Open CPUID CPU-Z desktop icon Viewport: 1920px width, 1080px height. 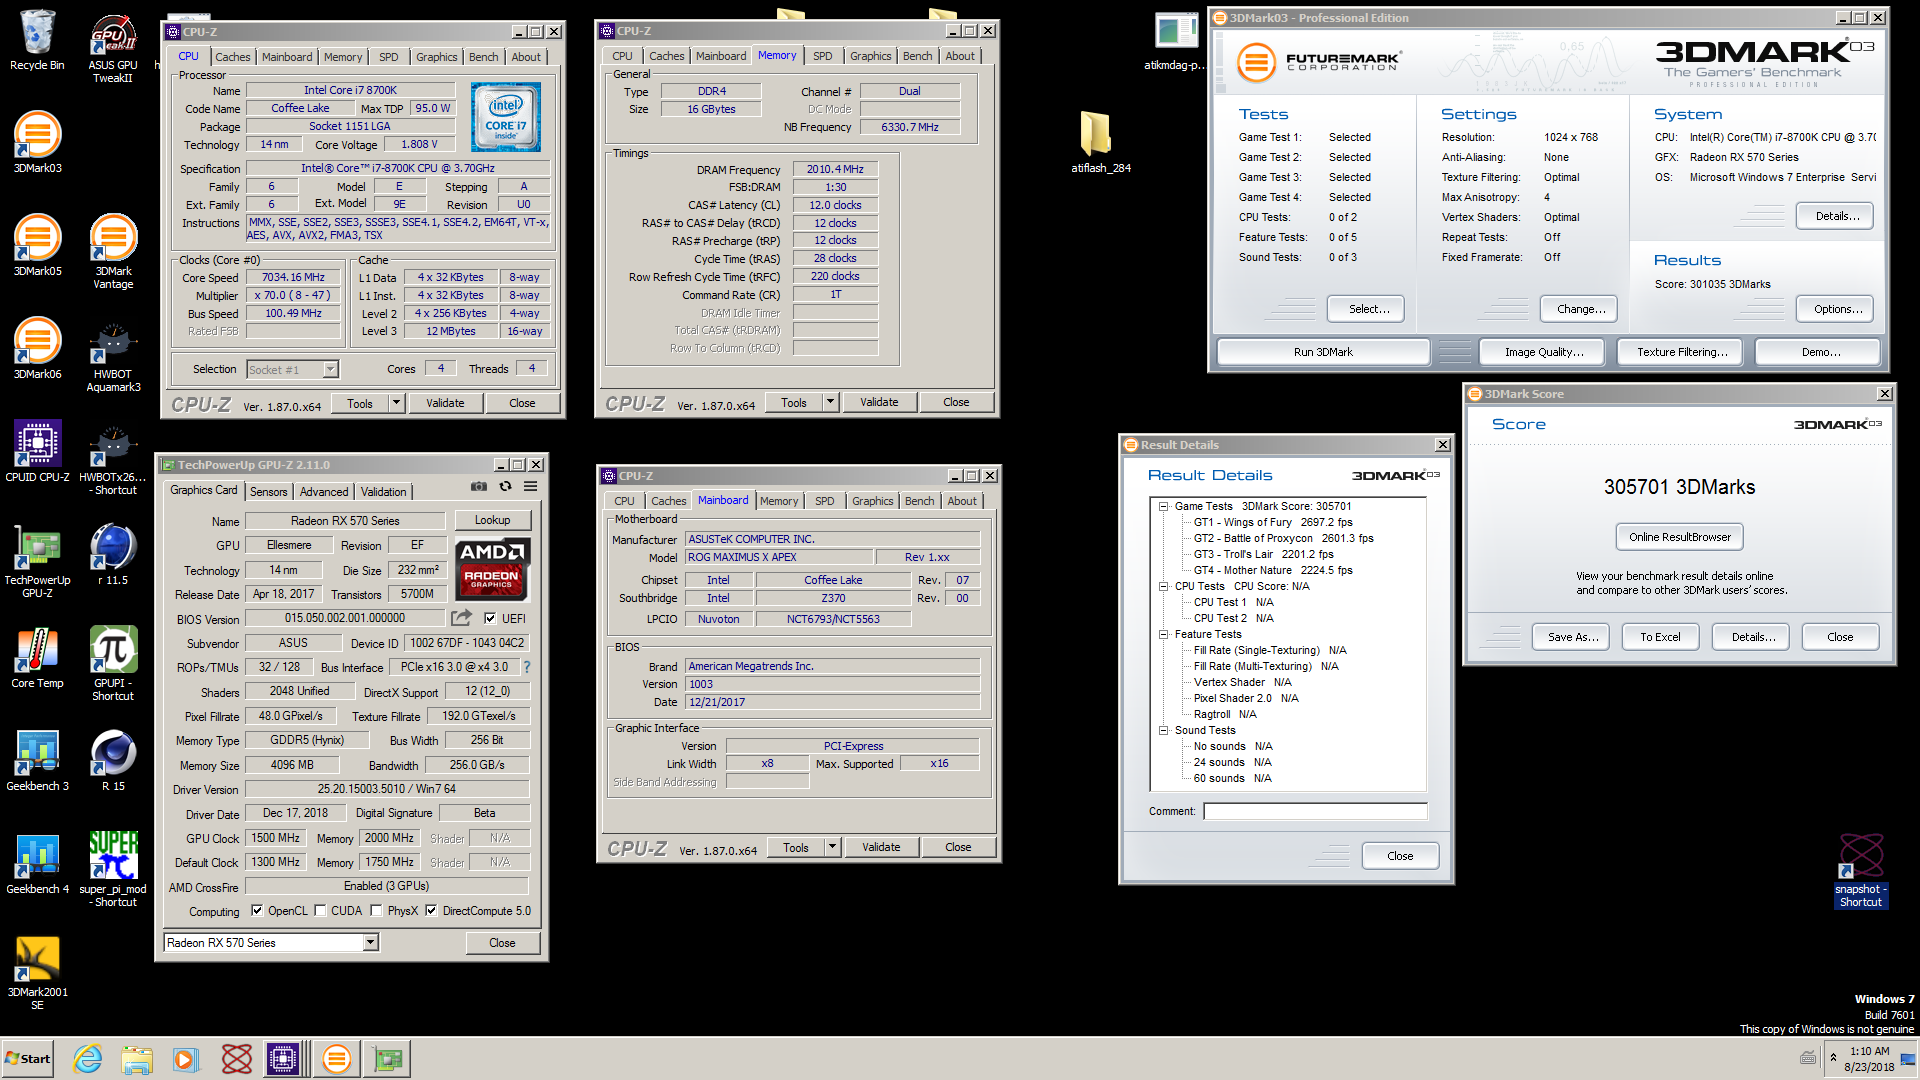pos(37,452)
